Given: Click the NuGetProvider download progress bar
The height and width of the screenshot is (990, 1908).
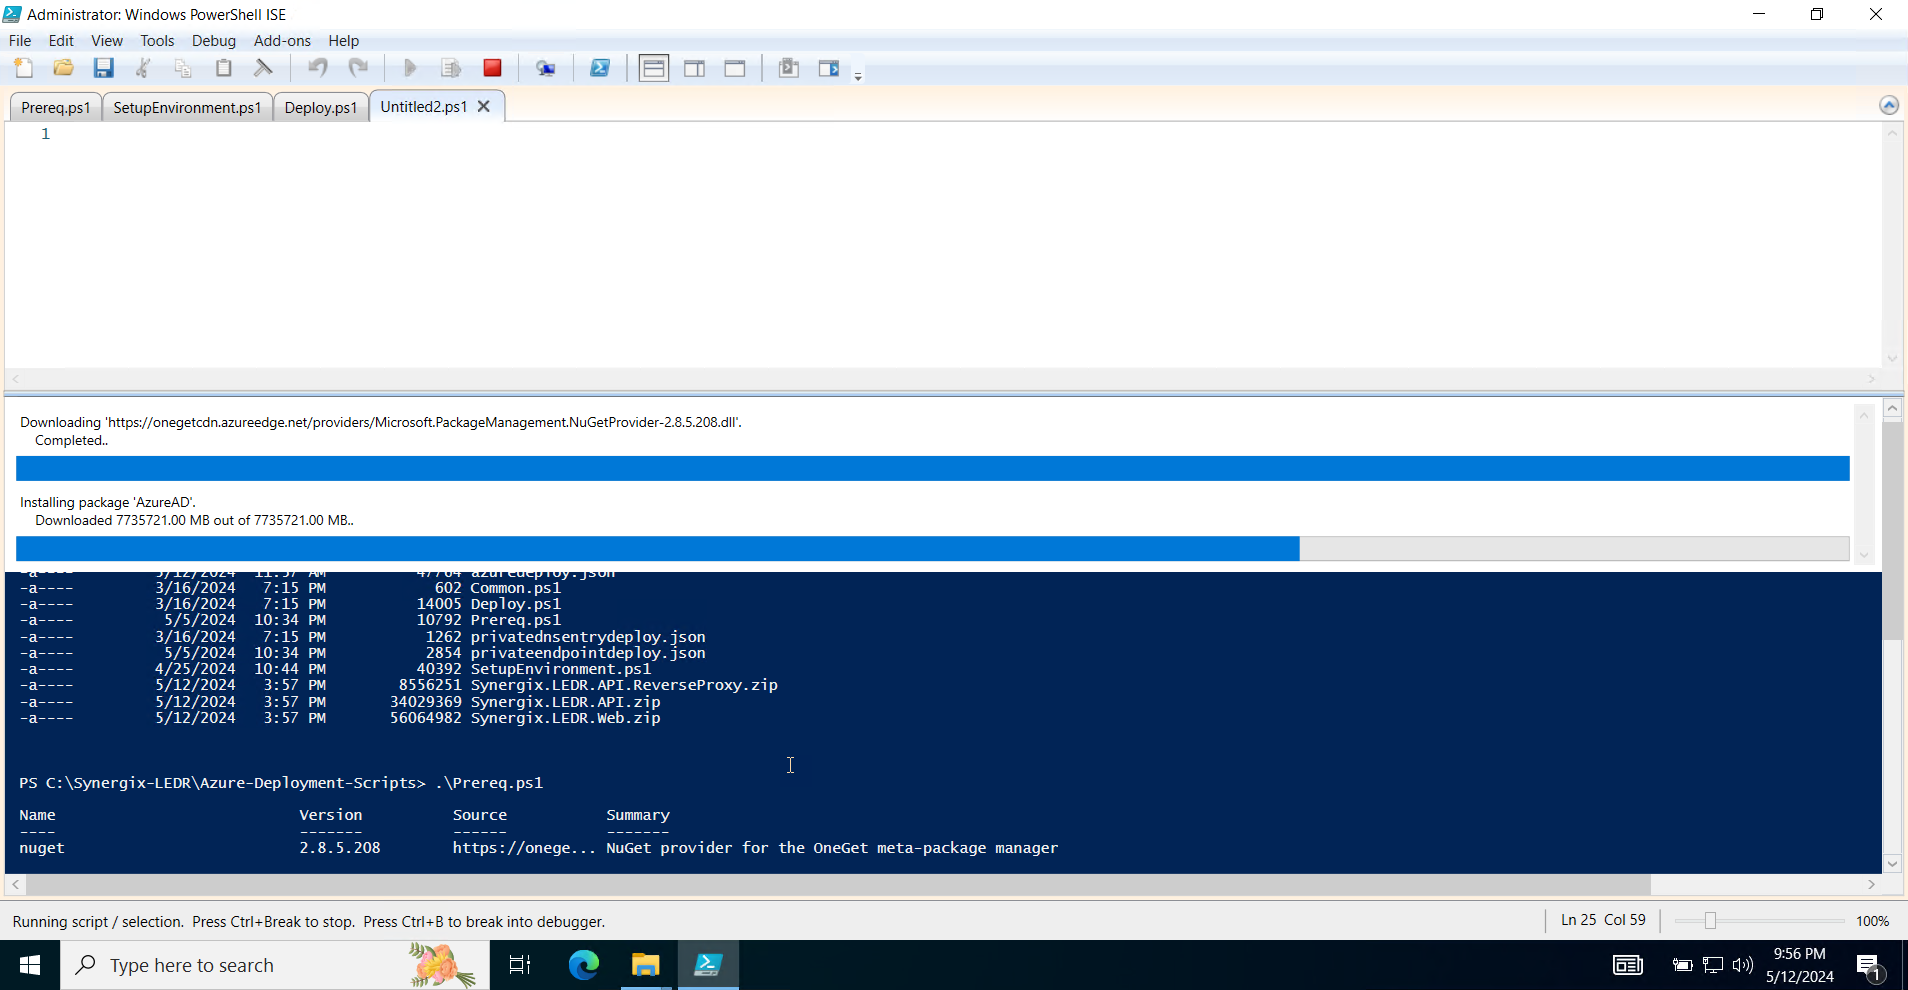Looking at the screenshot, I should click(x=932, y=468).
